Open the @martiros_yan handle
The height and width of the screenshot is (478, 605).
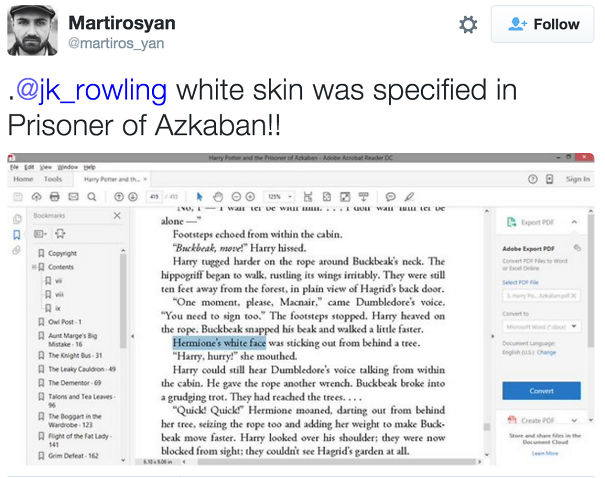(x=116, y=43)
